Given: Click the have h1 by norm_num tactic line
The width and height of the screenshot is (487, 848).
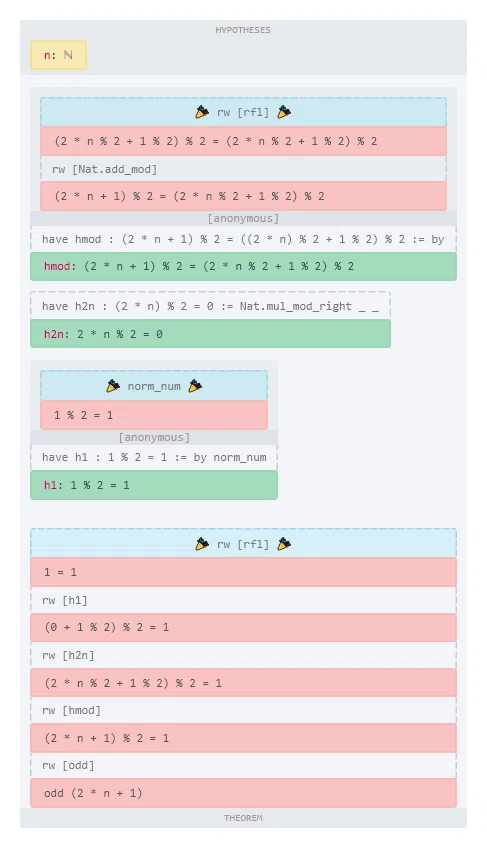Looking at the screenshot, I should [x=154, y=457].
